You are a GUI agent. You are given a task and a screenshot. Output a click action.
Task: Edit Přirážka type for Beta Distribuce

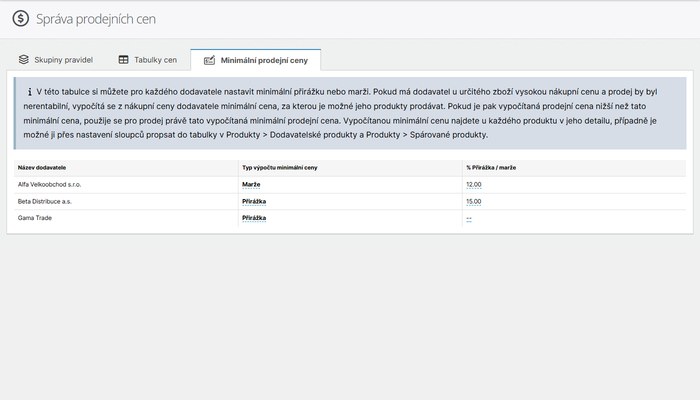(x=254, y=201)
